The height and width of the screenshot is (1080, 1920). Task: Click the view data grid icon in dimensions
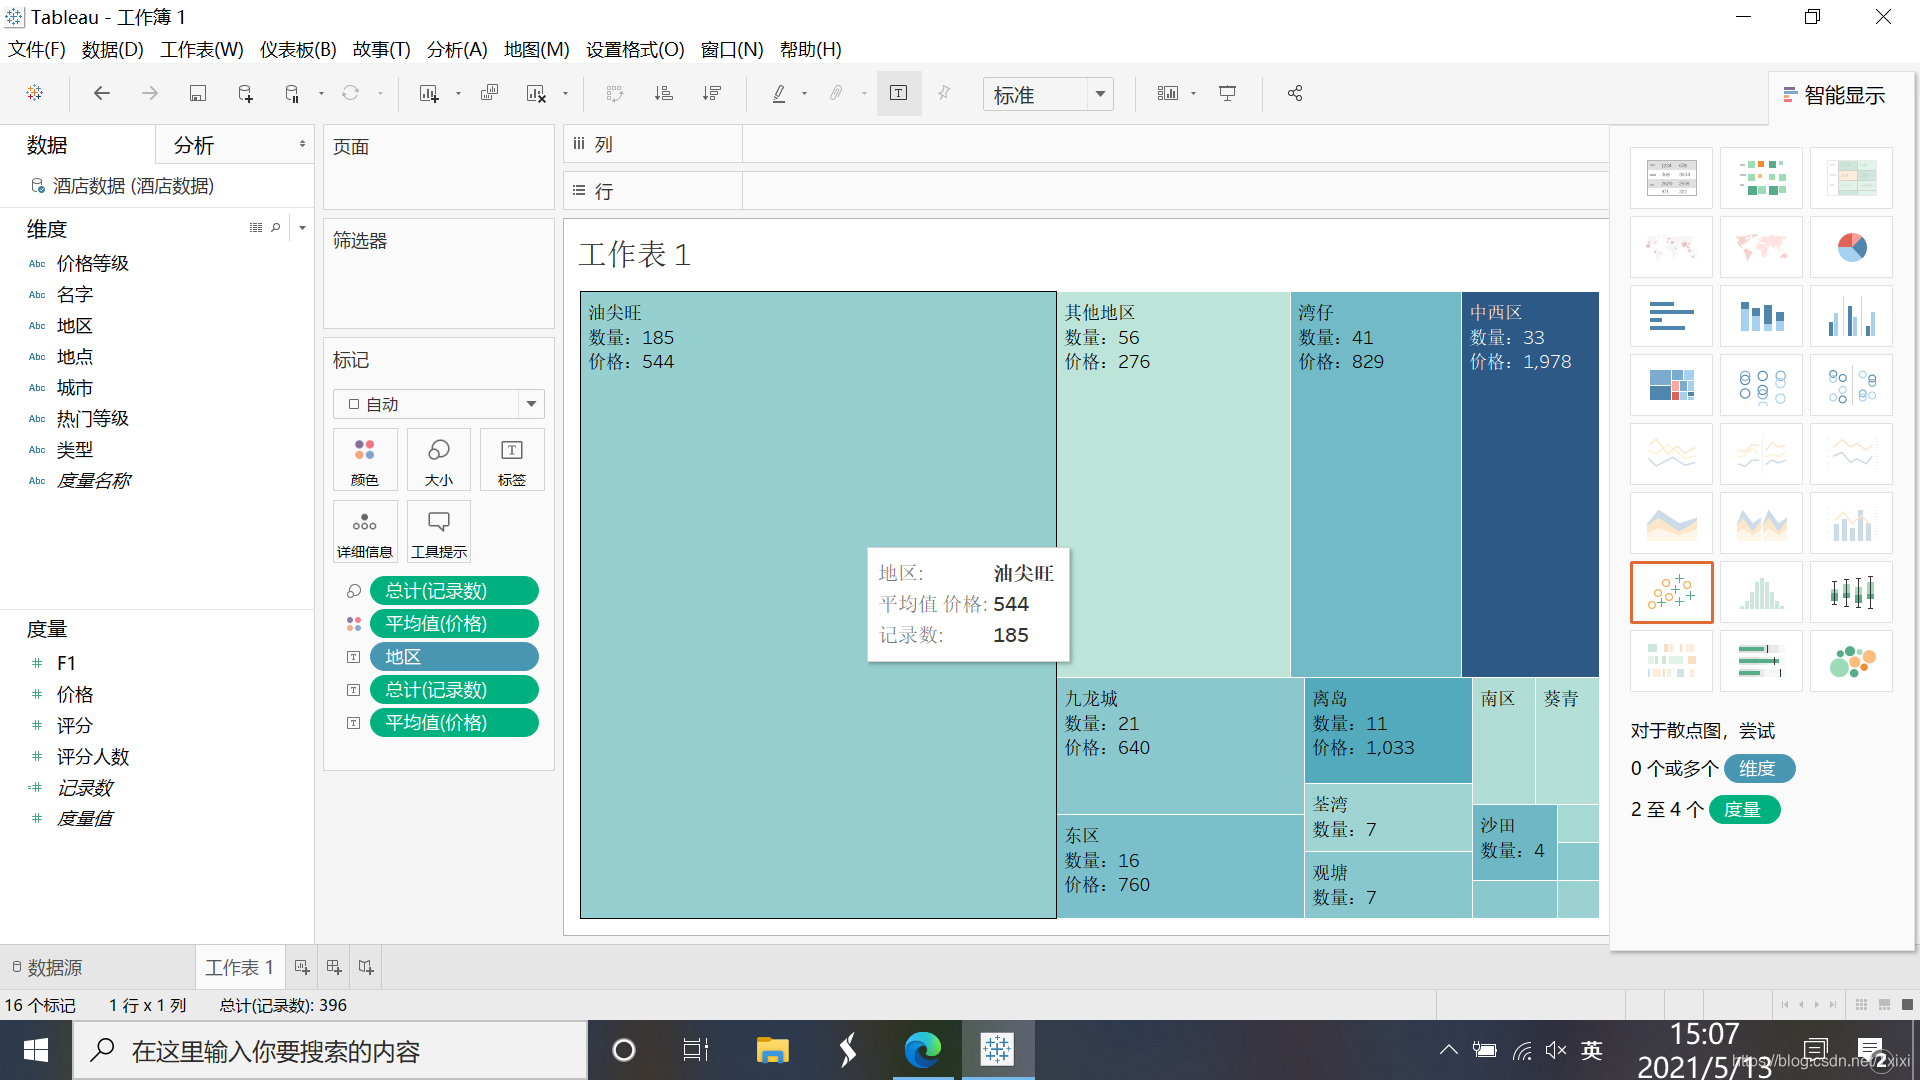pos(256,228)
